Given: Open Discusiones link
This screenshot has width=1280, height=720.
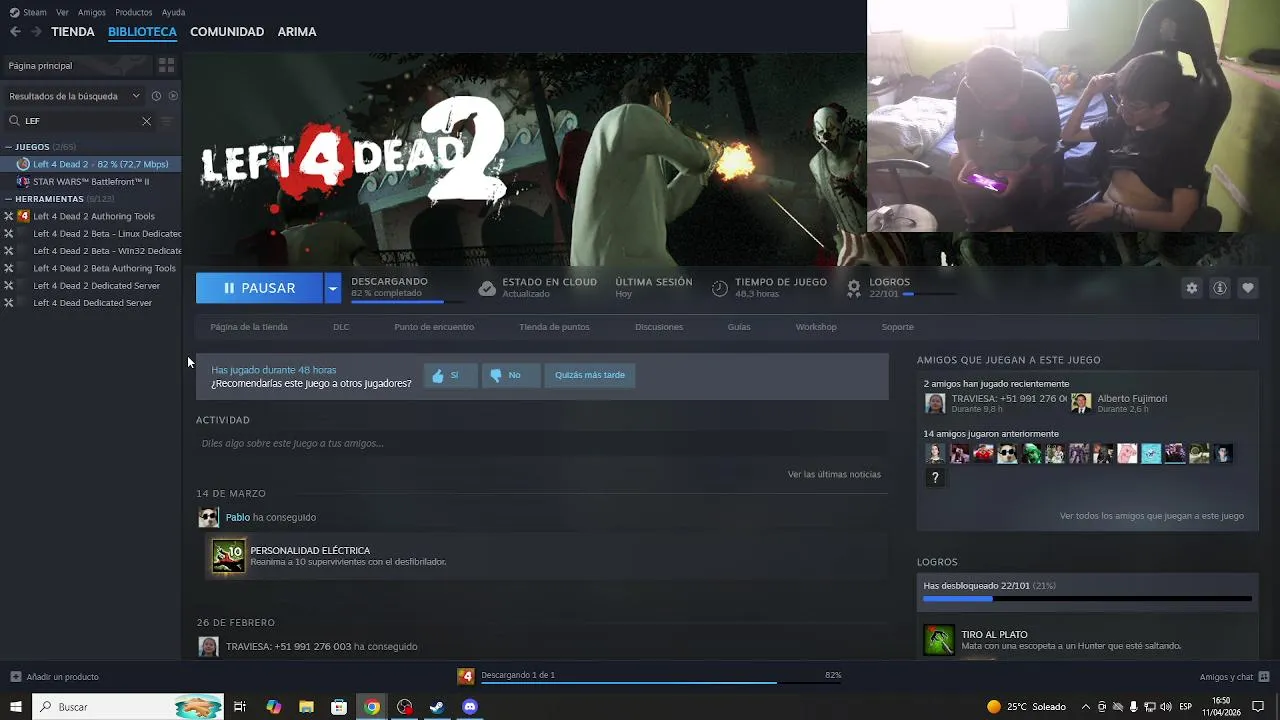Looking at the screenshot, I should coord(659,327).
